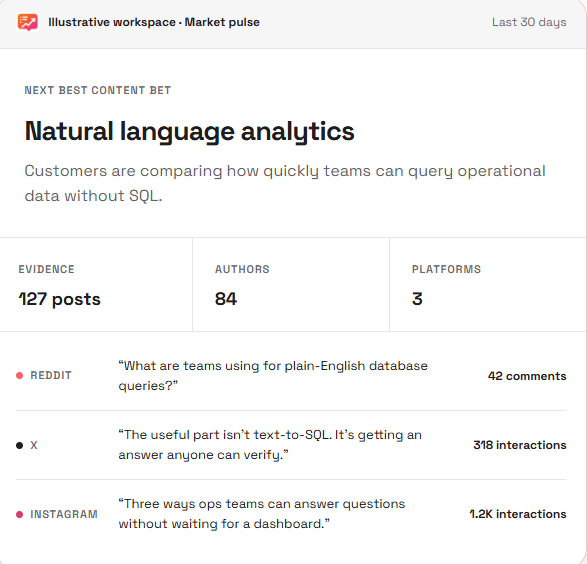Click the red Reddit source dot

pyautogui.click(x=19, y=375)
